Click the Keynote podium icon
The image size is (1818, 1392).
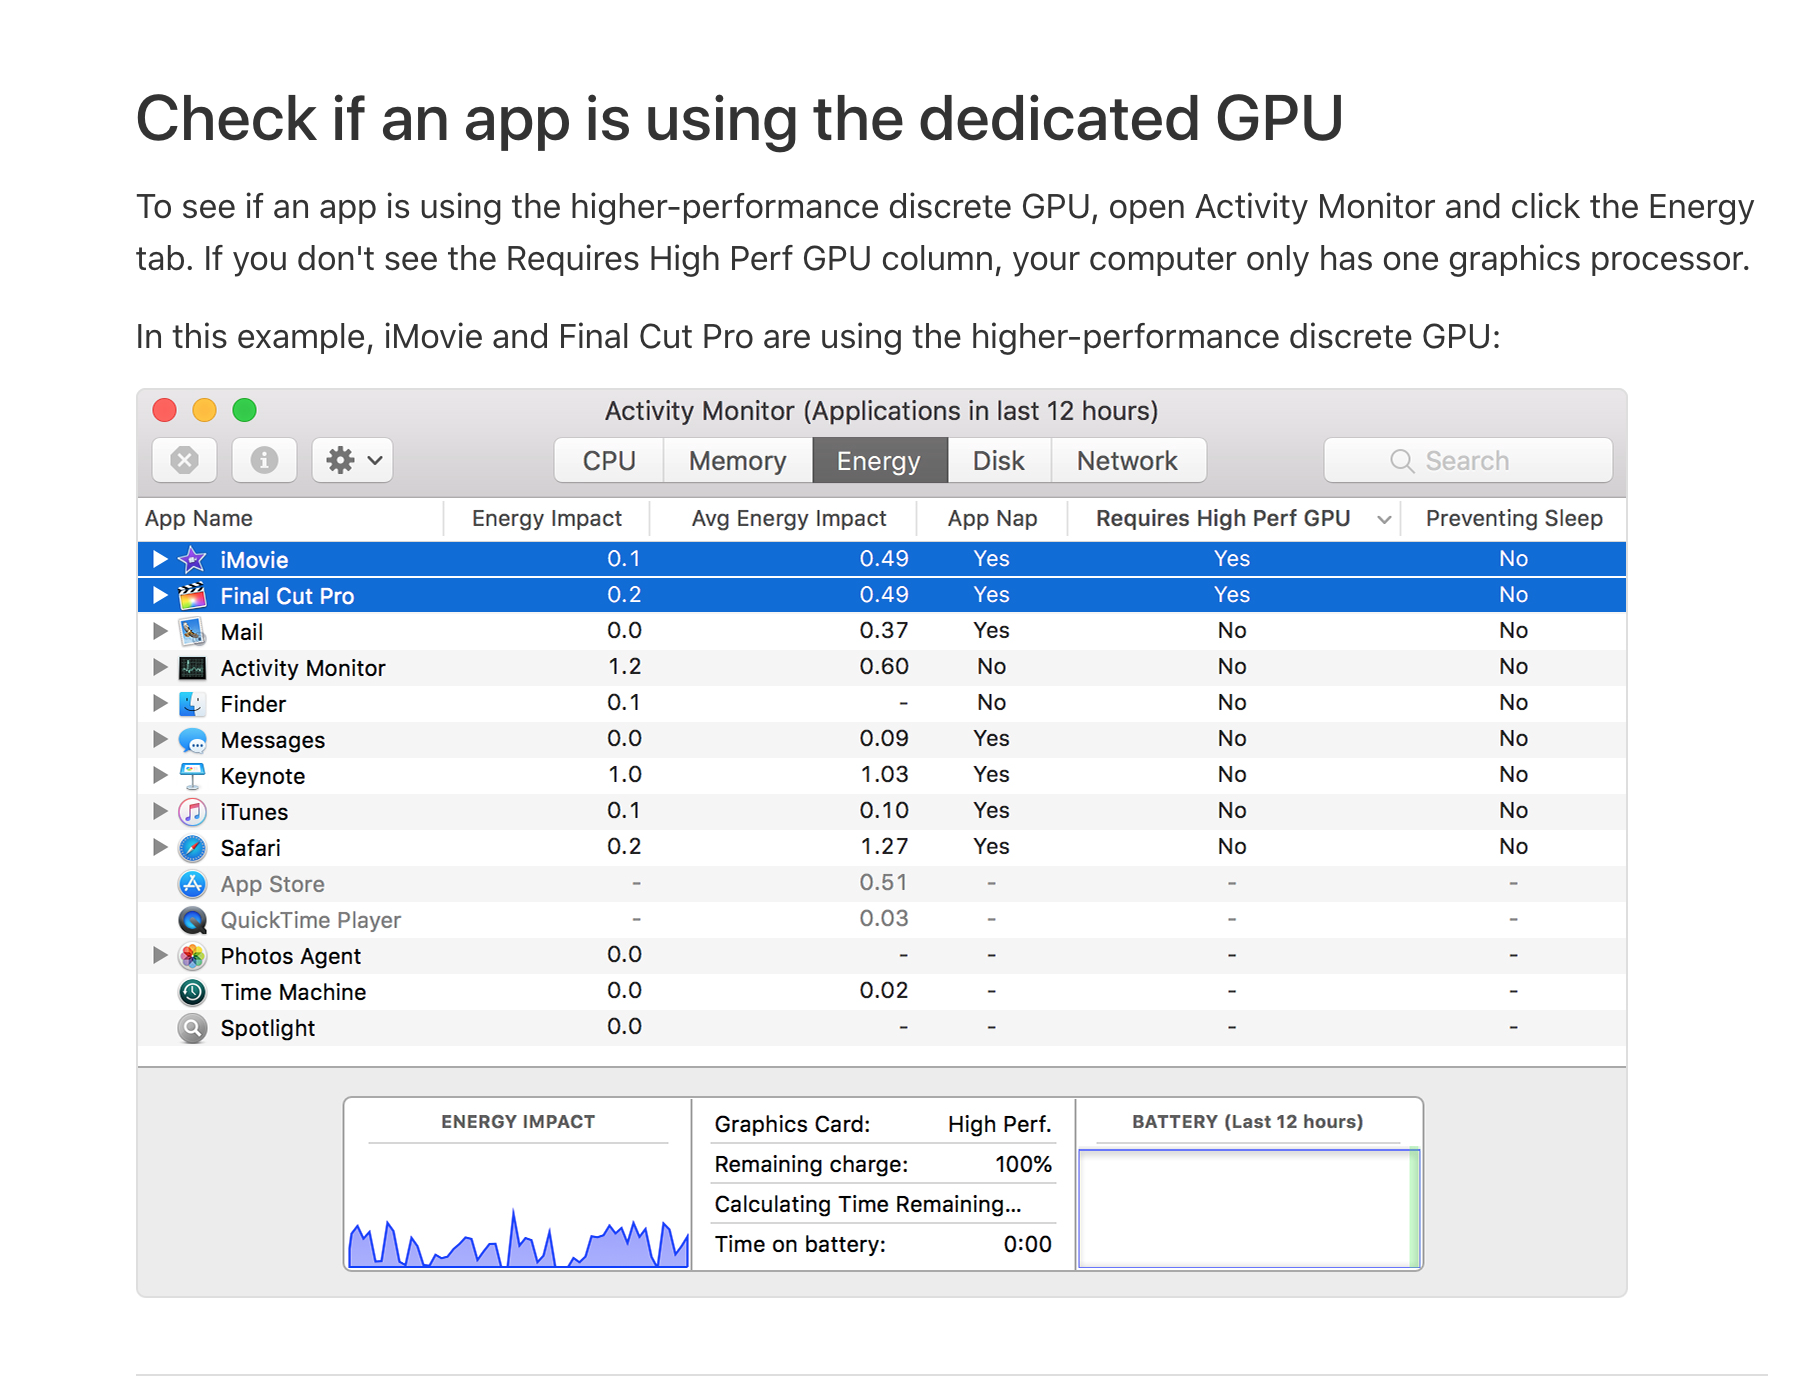click(x=192, y=776)
